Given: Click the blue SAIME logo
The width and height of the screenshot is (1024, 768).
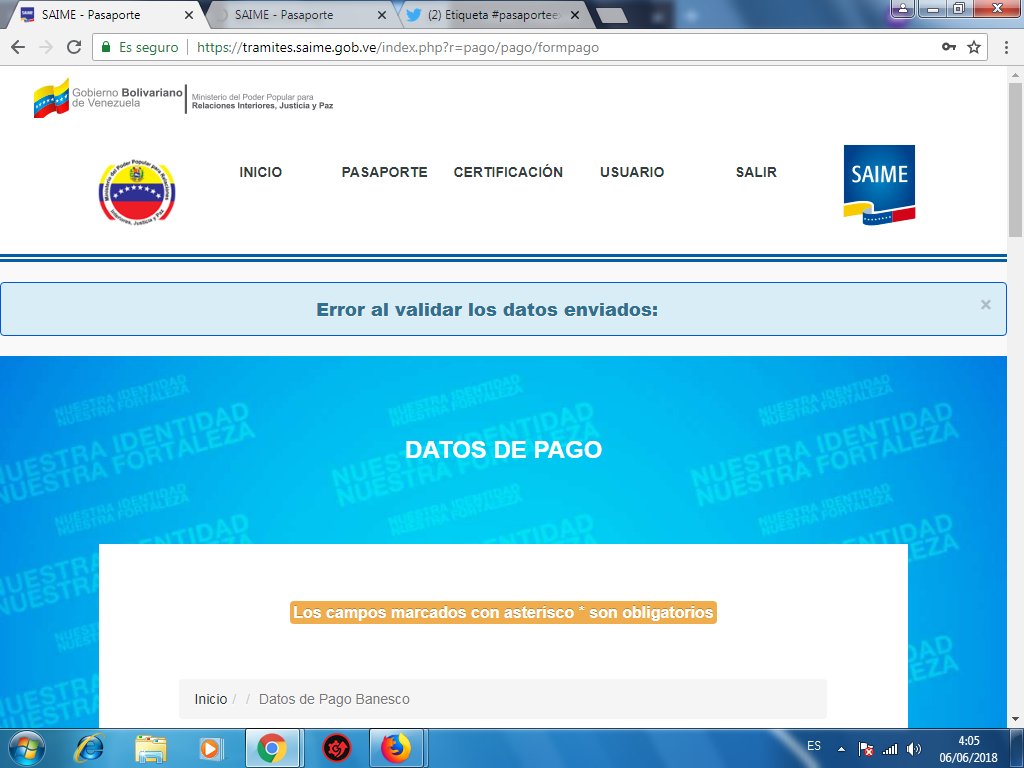Looking at the screenshot, I should [879, 185].
